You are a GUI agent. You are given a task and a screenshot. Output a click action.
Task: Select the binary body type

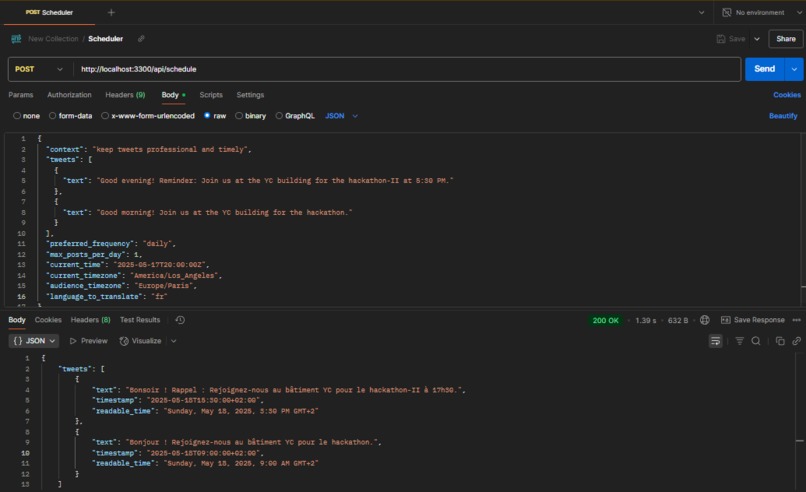click(x=239, y=116)
